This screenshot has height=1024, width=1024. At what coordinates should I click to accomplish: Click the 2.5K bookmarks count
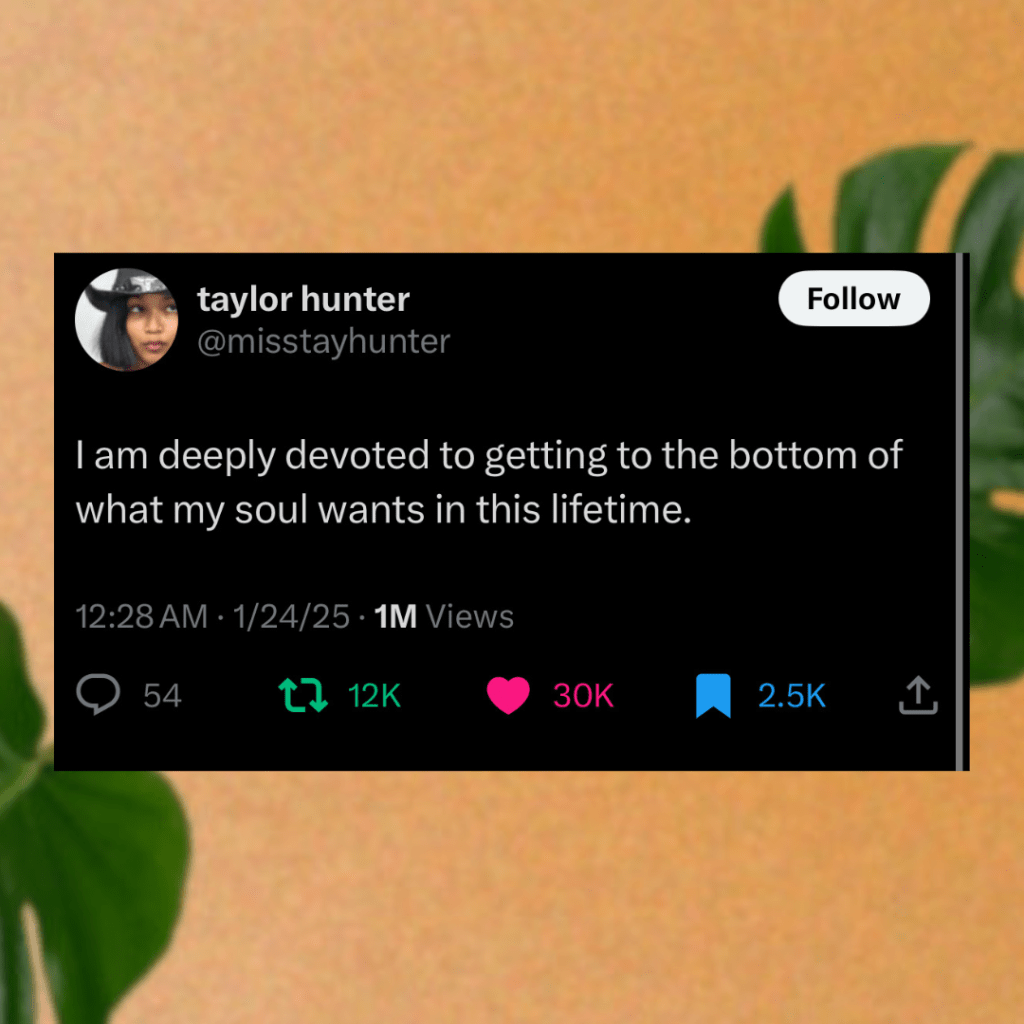(x=791, y=696)
